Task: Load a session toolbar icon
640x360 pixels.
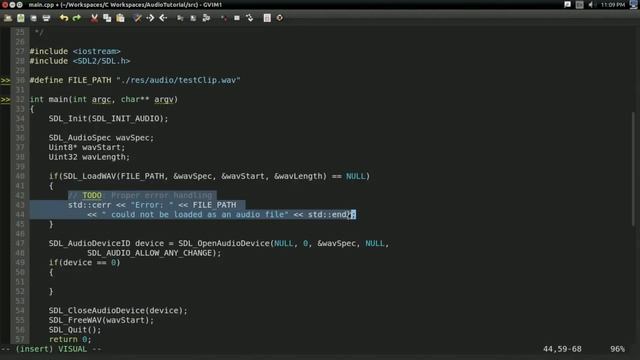Action: pyautogui.click(x=180, y=18)
